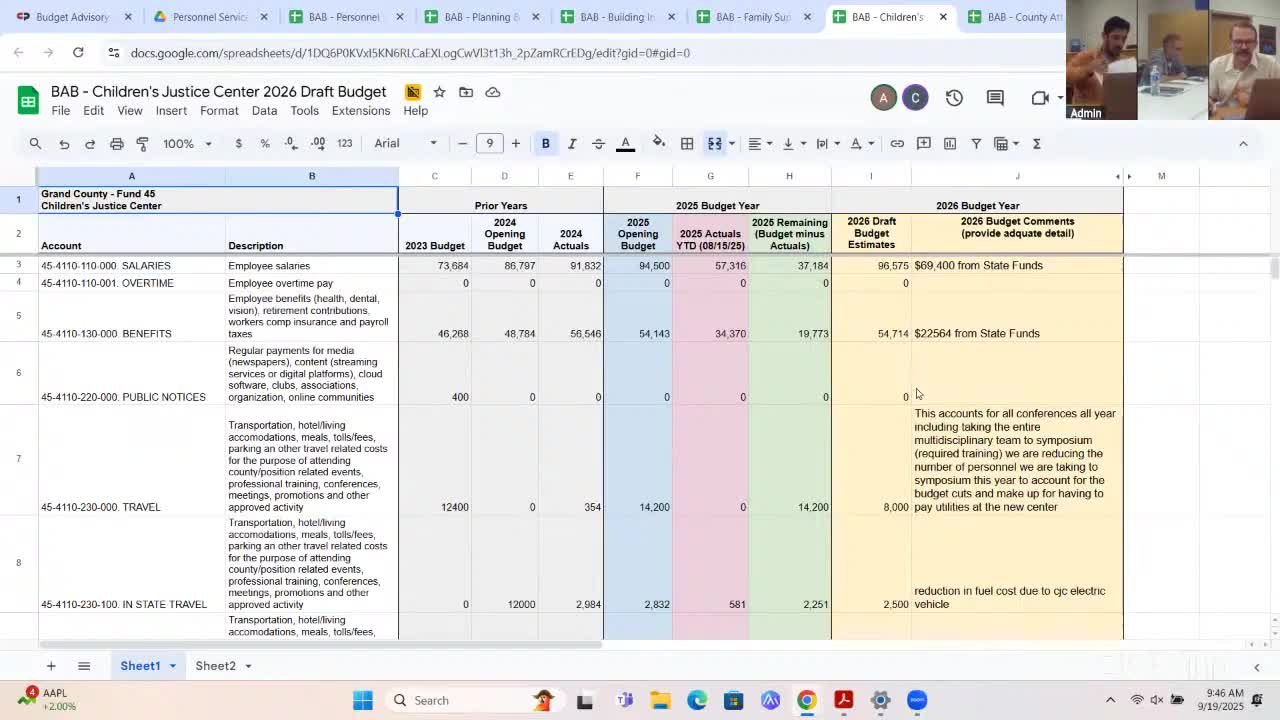Viewport: 1280px width, 720px height.
Task: Click the add new sheet button
Action: (x=50, y=666)
